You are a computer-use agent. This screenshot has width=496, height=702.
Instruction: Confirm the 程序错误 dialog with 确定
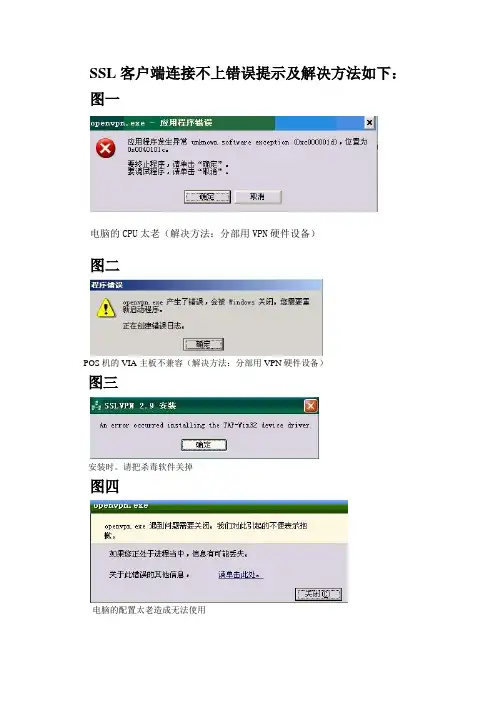pos(203,344)
